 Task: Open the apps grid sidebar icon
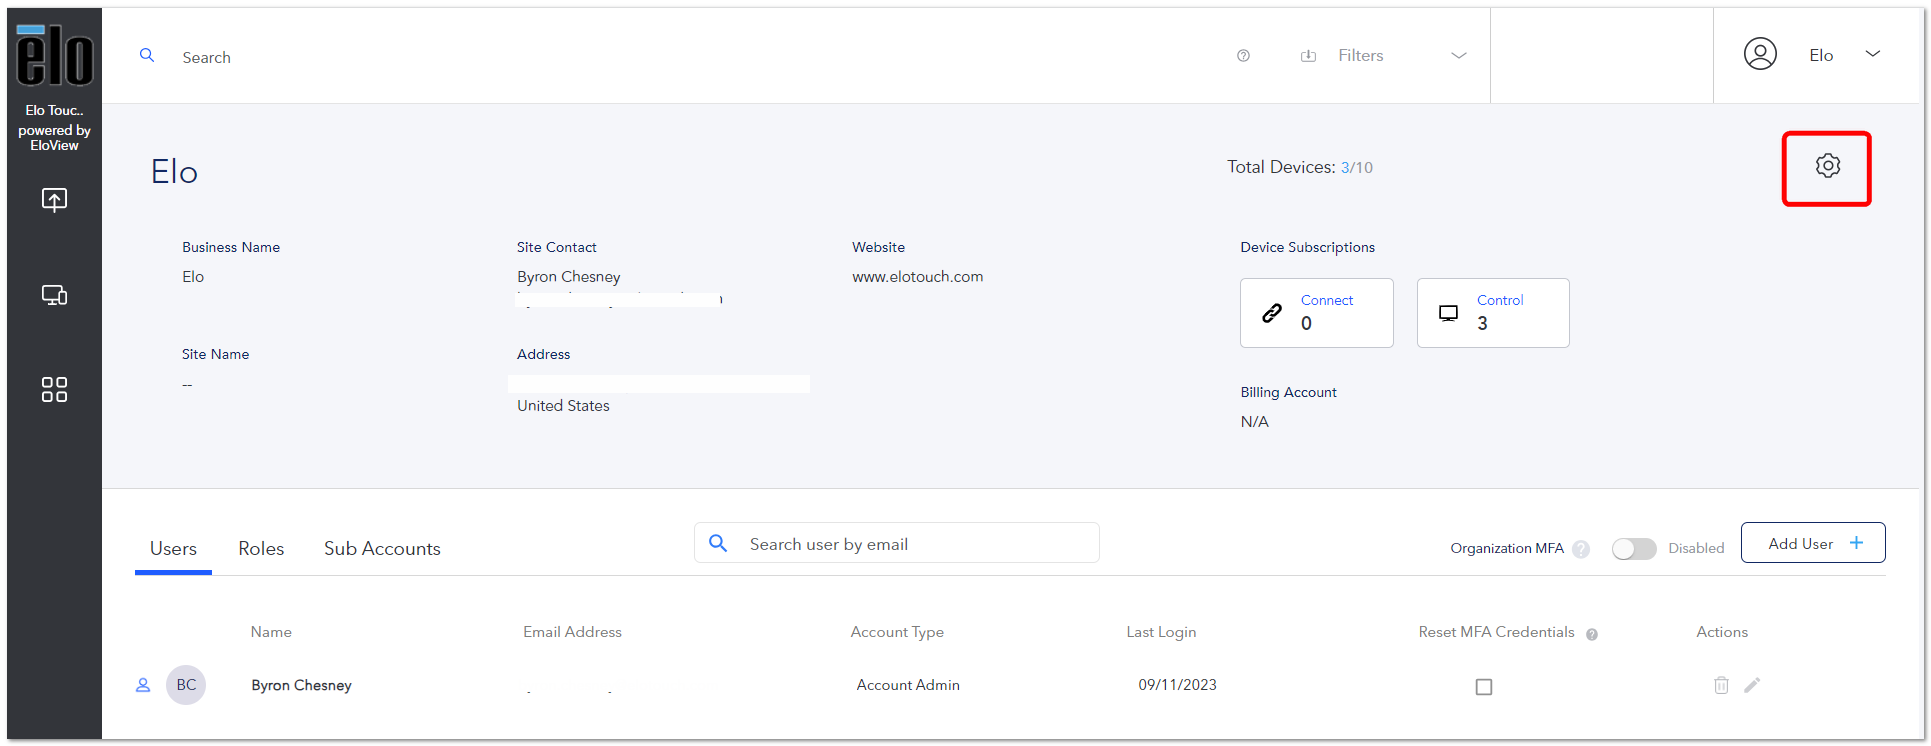[x=54, y=389]
